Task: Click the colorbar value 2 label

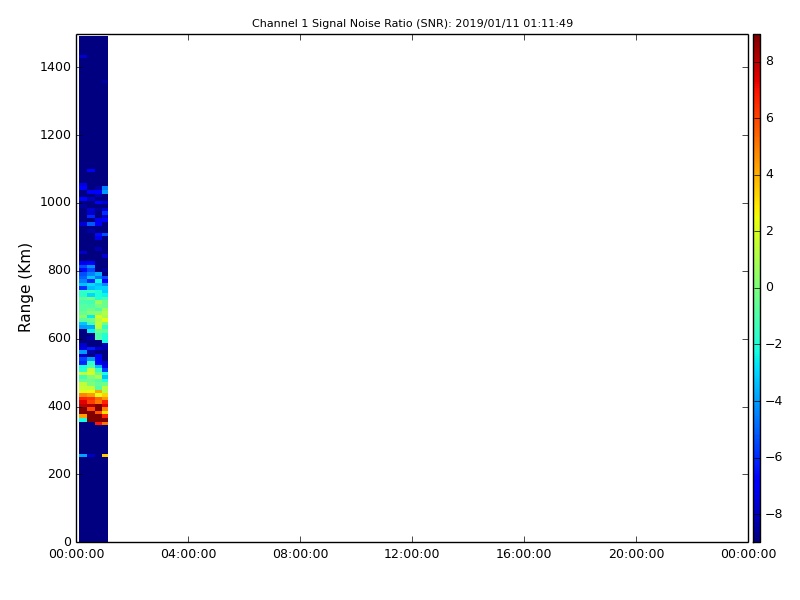Action: point(770,231)
